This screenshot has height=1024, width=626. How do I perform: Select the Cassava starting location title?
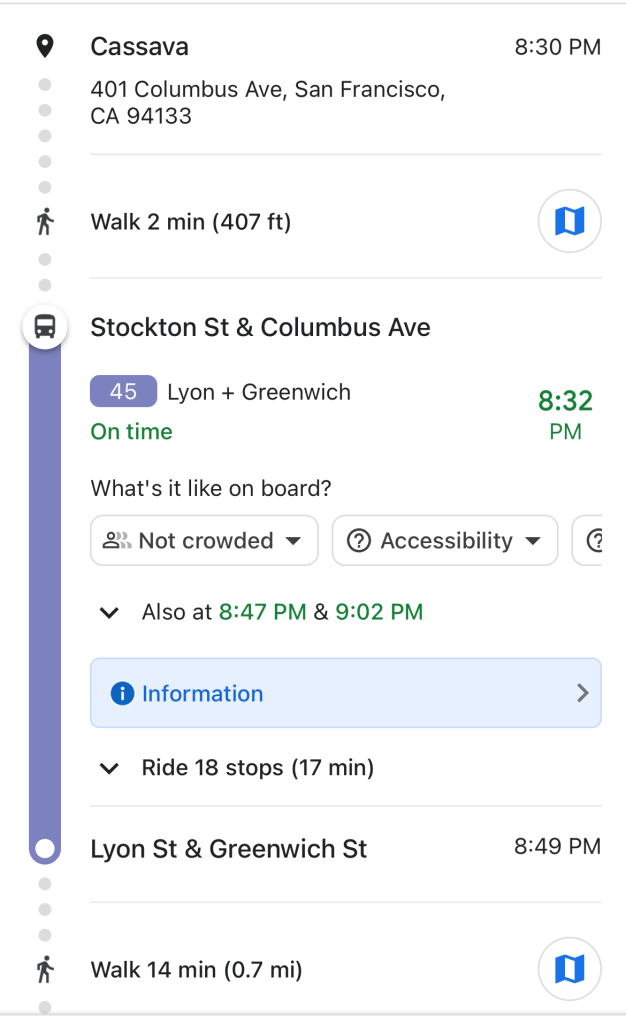[139, 47]
